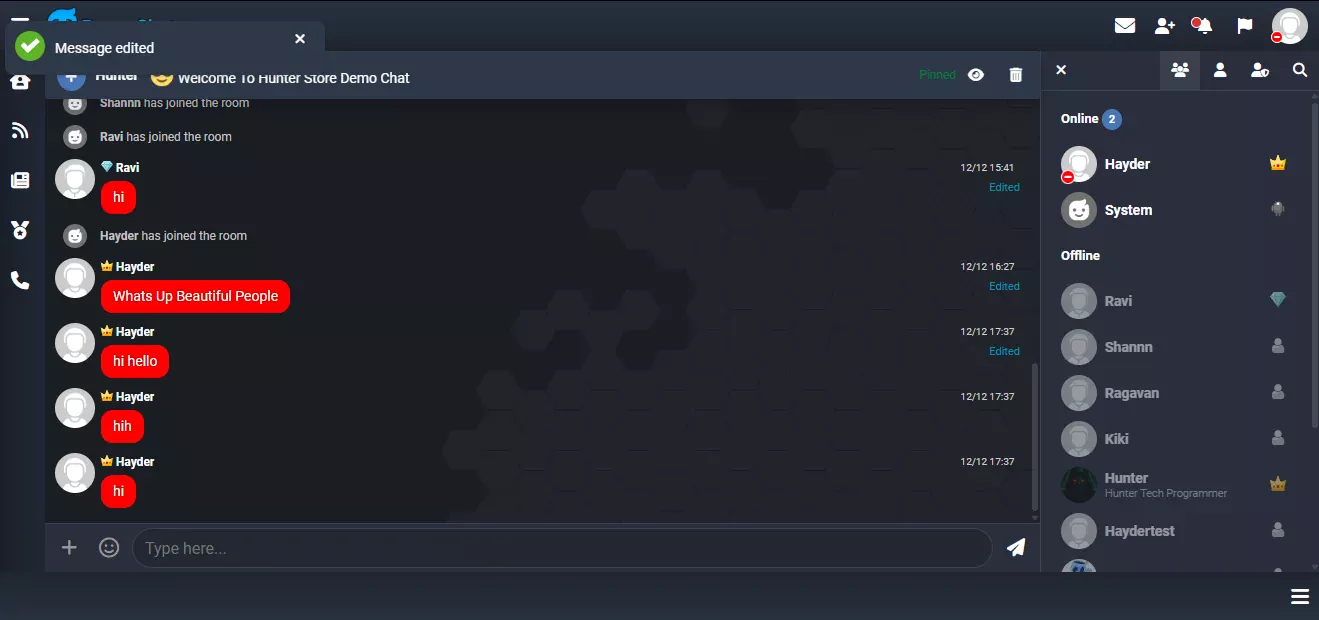Delete the pinned message with trash icon
Viewport: 1319px width, 620px height.
click(x=1016, y=75)
